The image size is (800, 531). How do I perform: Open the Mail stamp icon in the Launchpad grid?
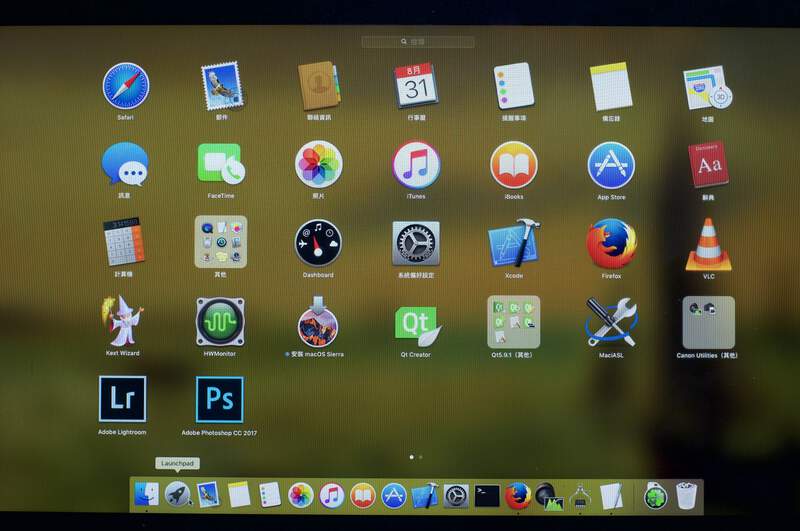(222, 86)
